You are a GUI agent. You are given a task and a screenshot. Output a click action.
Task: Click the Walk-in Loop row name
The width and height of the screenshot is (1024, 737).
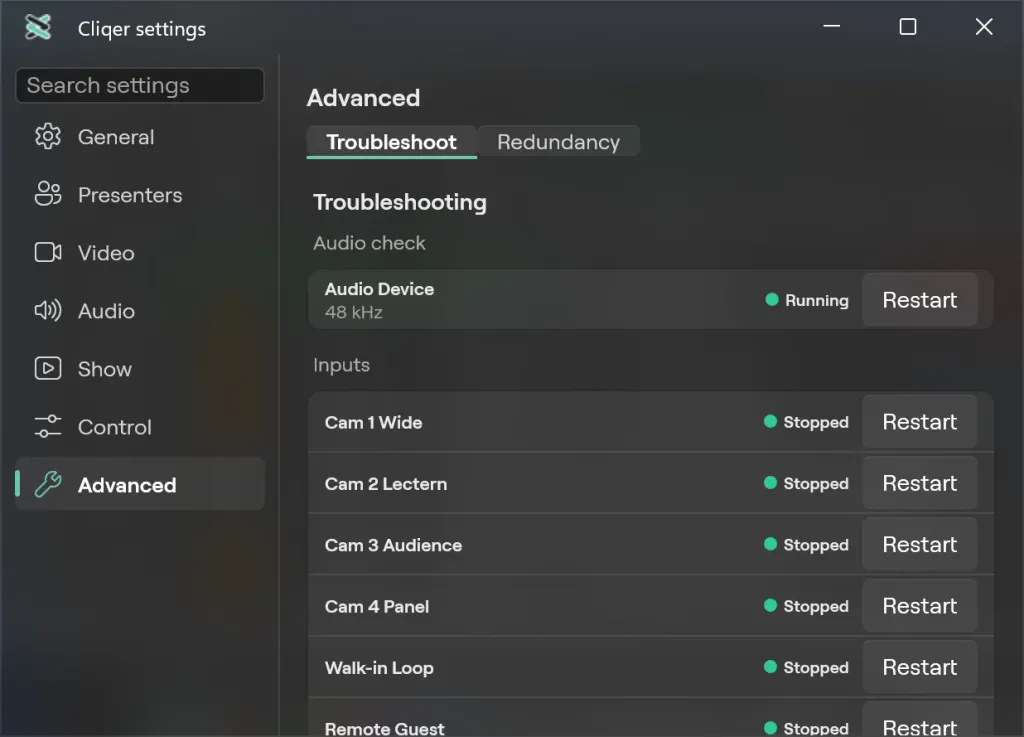coord(379,668)
